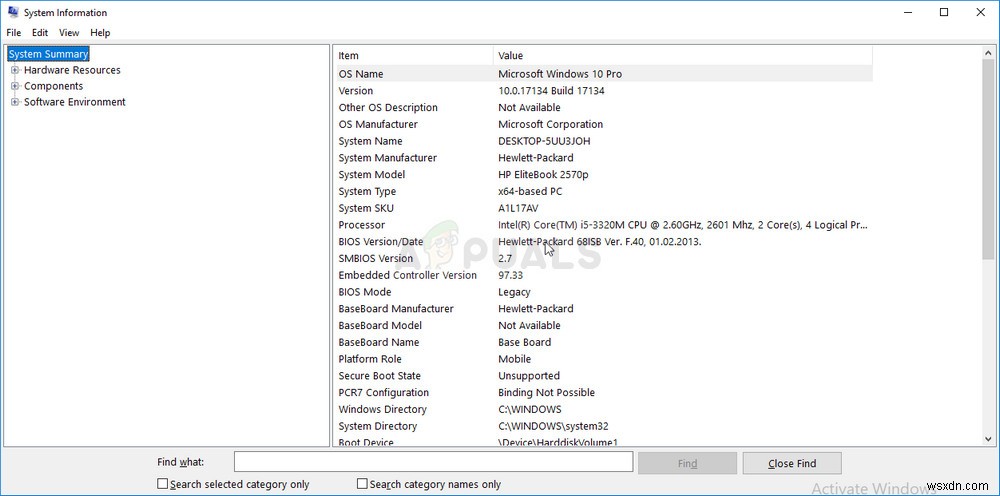Select System SKU row

603,208
